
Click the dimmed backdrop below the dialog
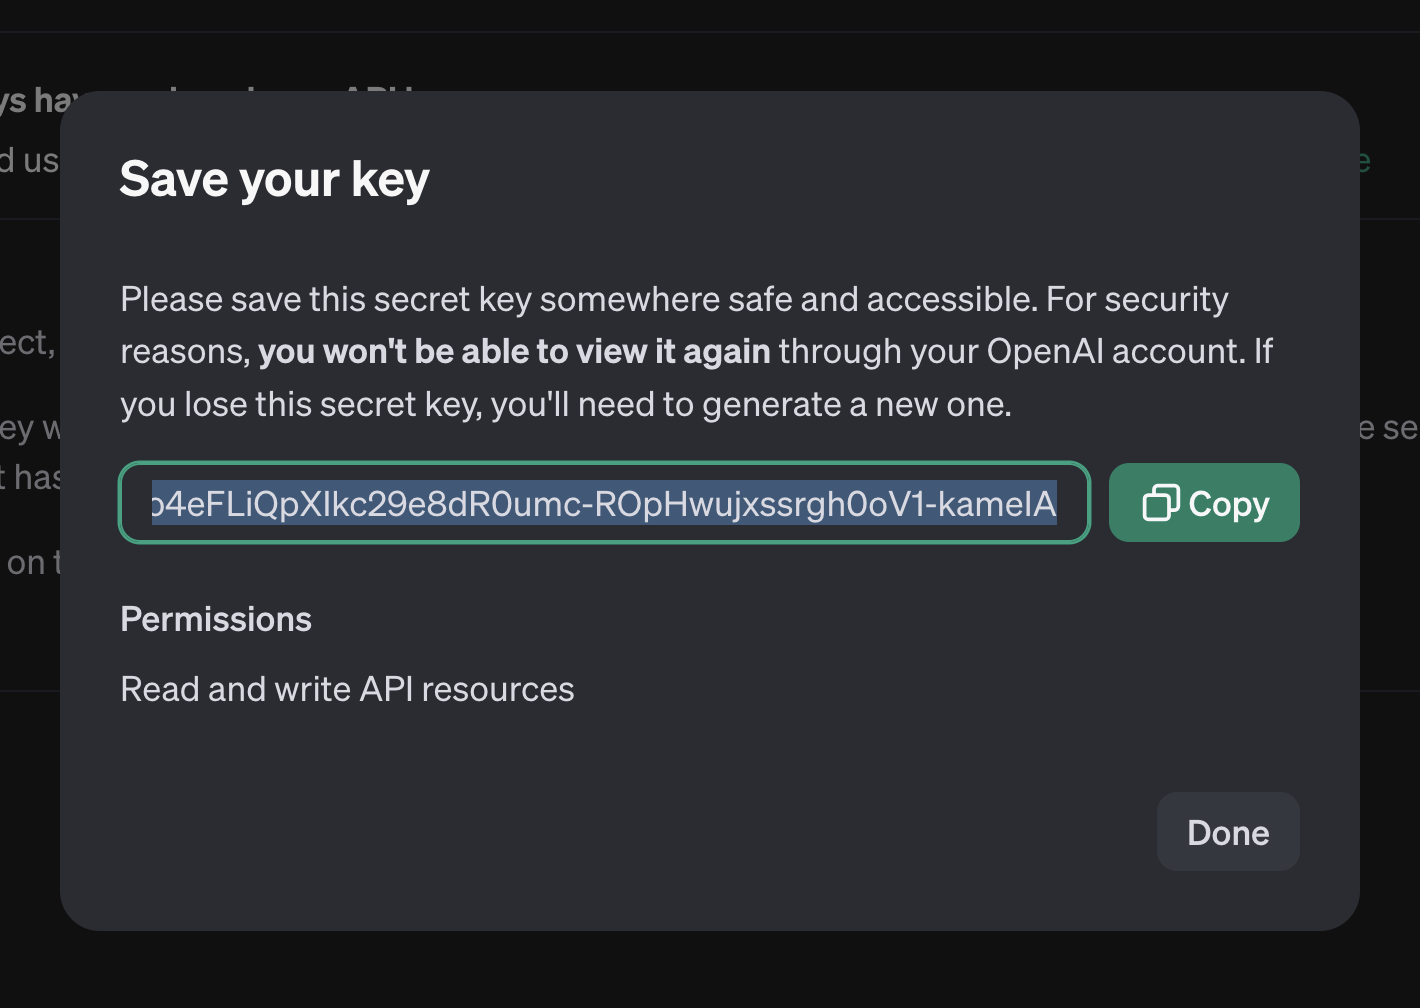pyautogui.click(x=710, y=970)
